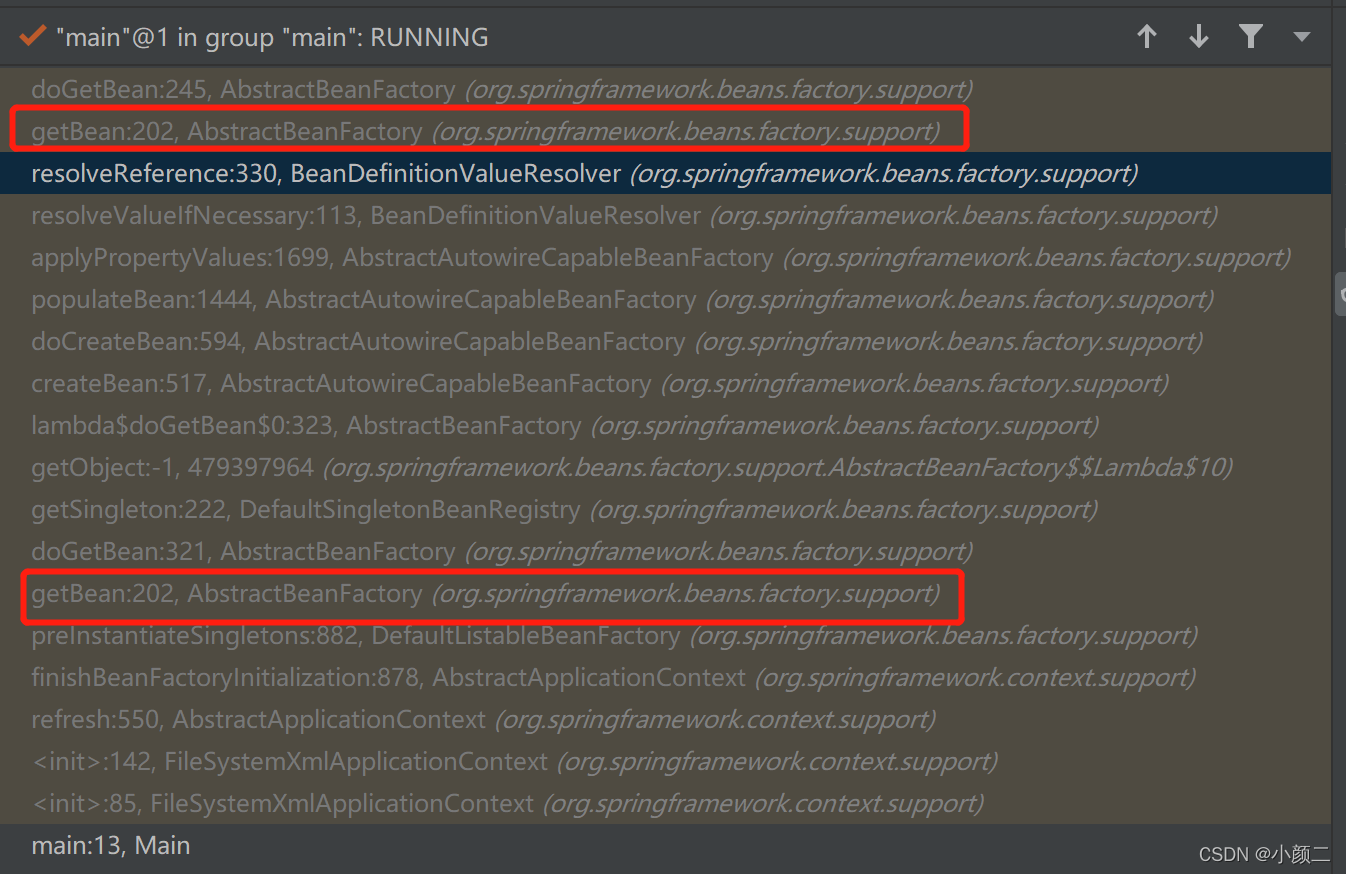
Task: Go to next frame with down arrow
Action: [x=1198, y=37]
